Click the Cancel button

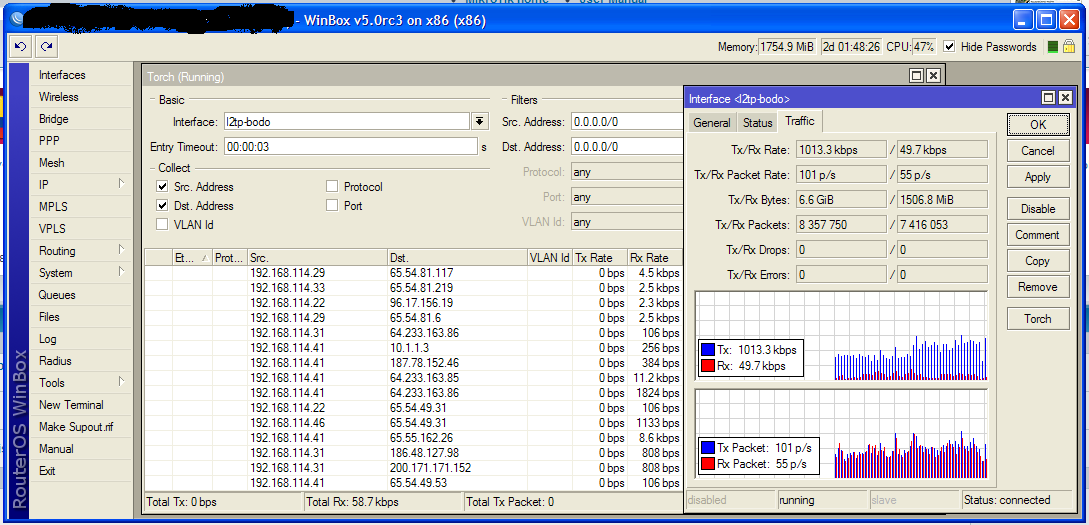point(1038,151)
